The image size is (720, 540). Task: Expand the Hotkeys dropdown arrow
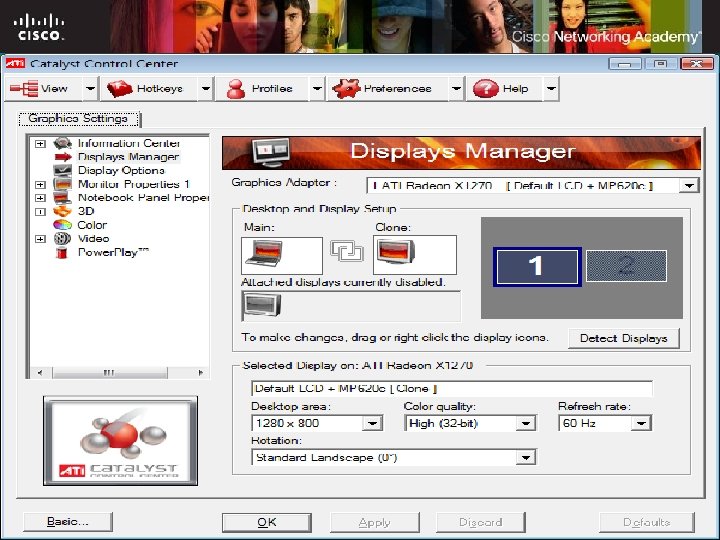pyautogui.click(x=206, y=89)
